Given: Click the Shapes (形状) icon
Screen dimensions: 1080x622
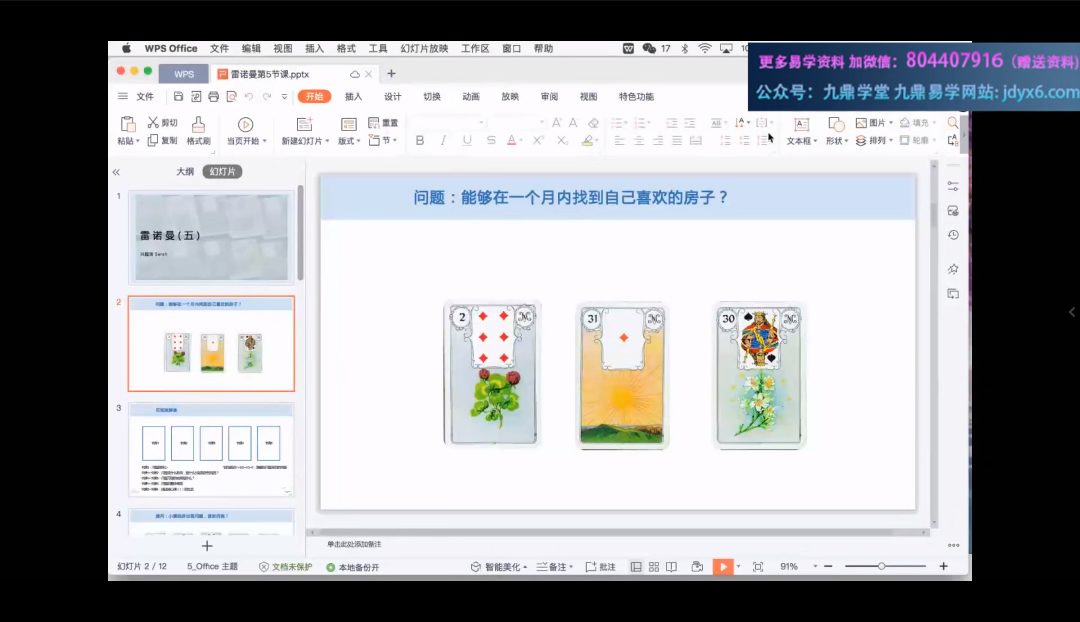Looking at the screenshot, I should click(835, 123).
